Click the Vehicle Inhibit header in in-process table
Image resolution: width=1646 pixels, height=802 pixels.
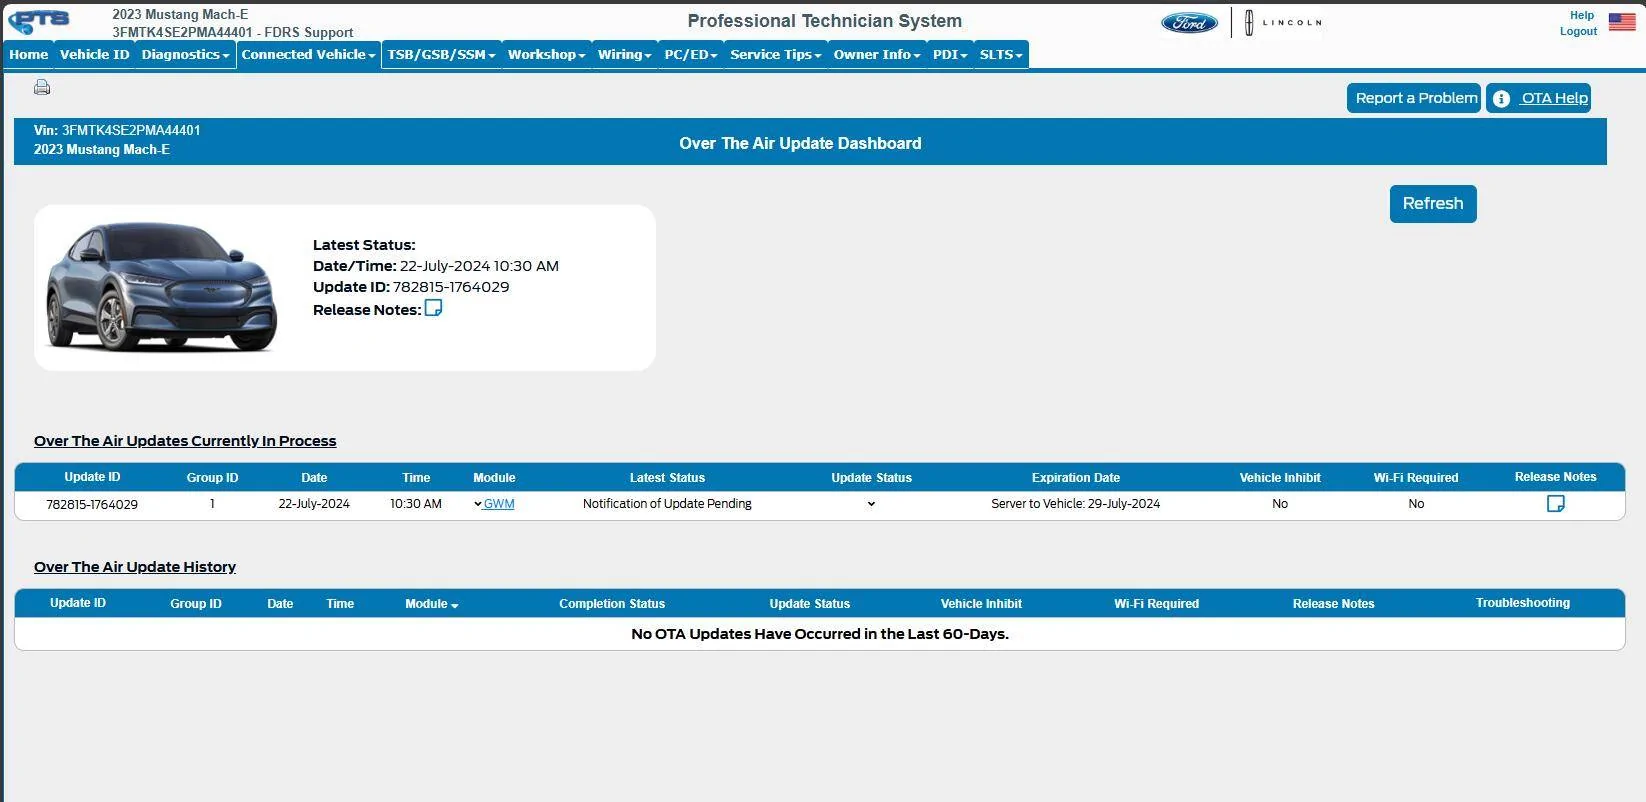(1280, 478)
